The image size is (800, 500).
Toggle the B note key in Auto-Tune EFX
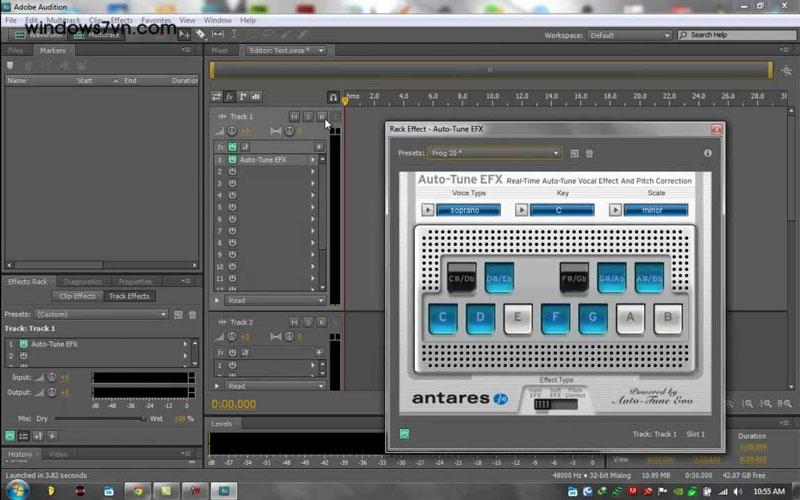(x=668, y=318)
